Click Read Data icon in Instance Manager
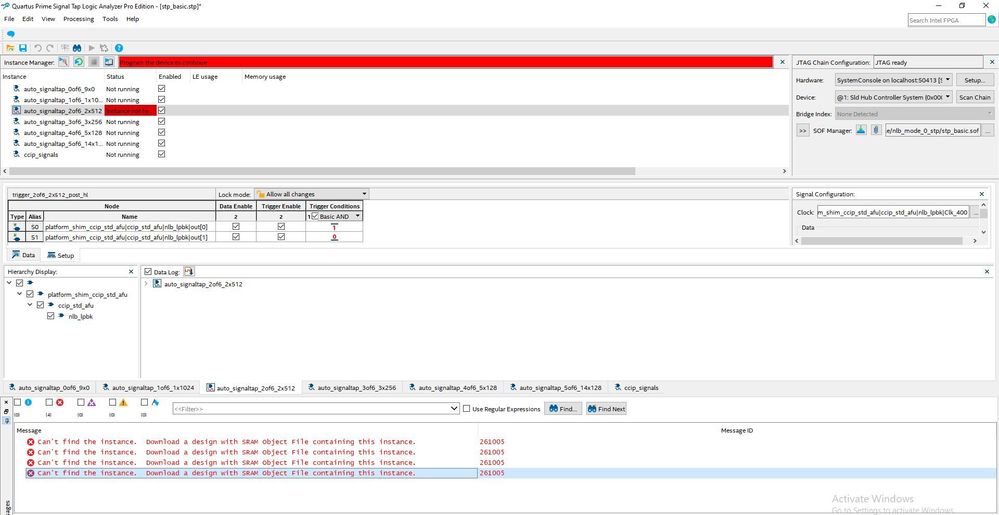 109,62
